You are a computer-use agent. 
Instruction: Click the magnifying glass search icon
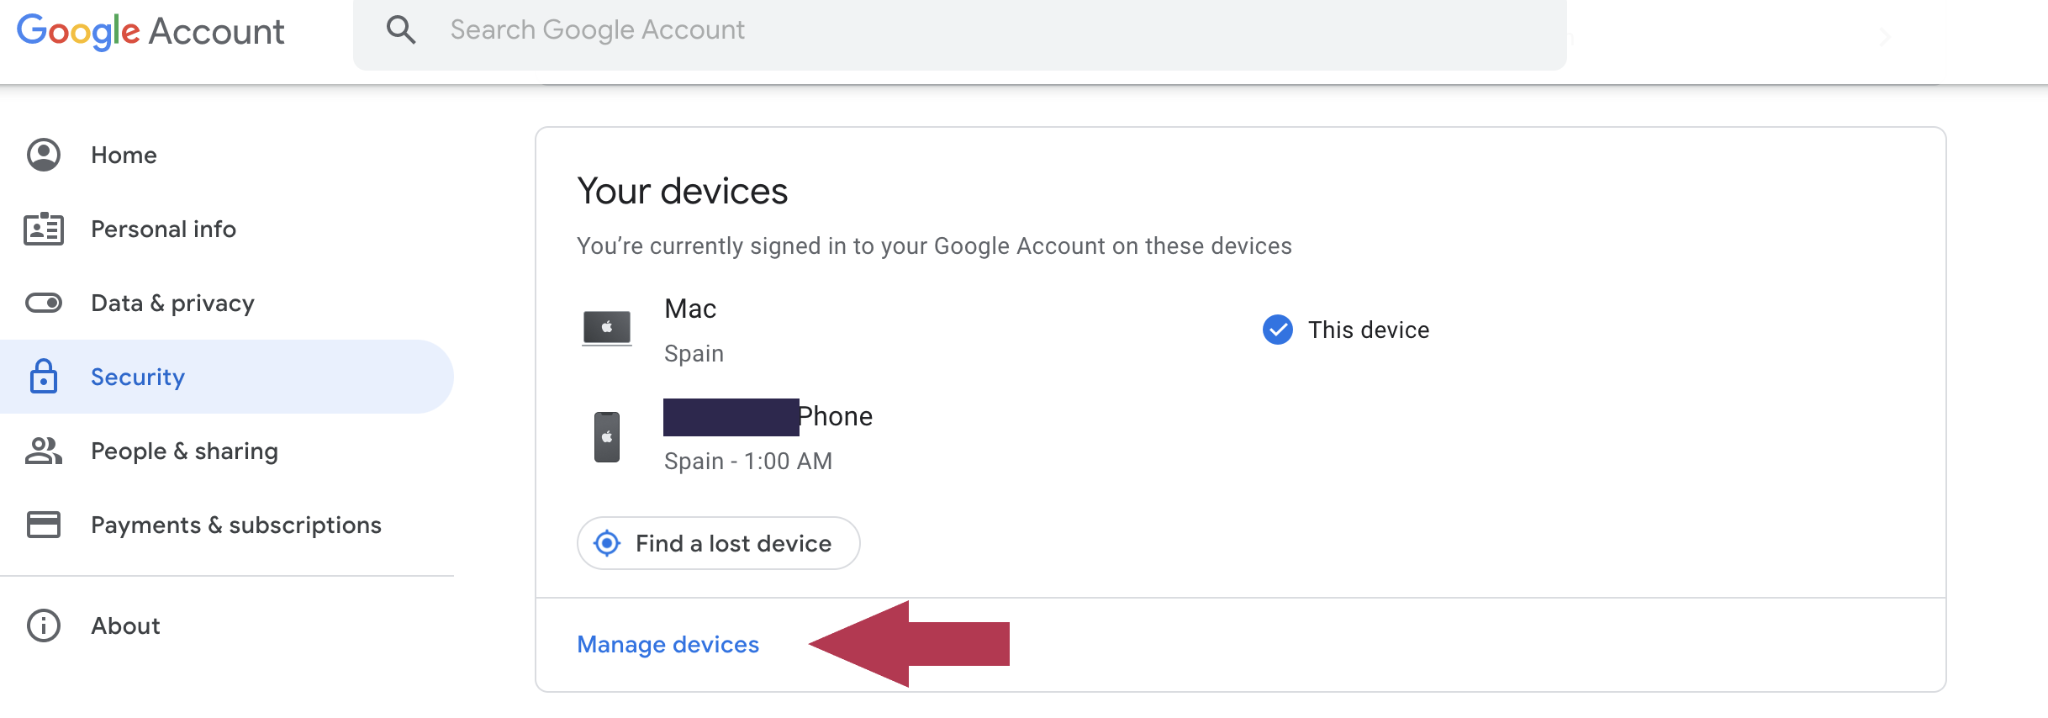click(401, 29)
